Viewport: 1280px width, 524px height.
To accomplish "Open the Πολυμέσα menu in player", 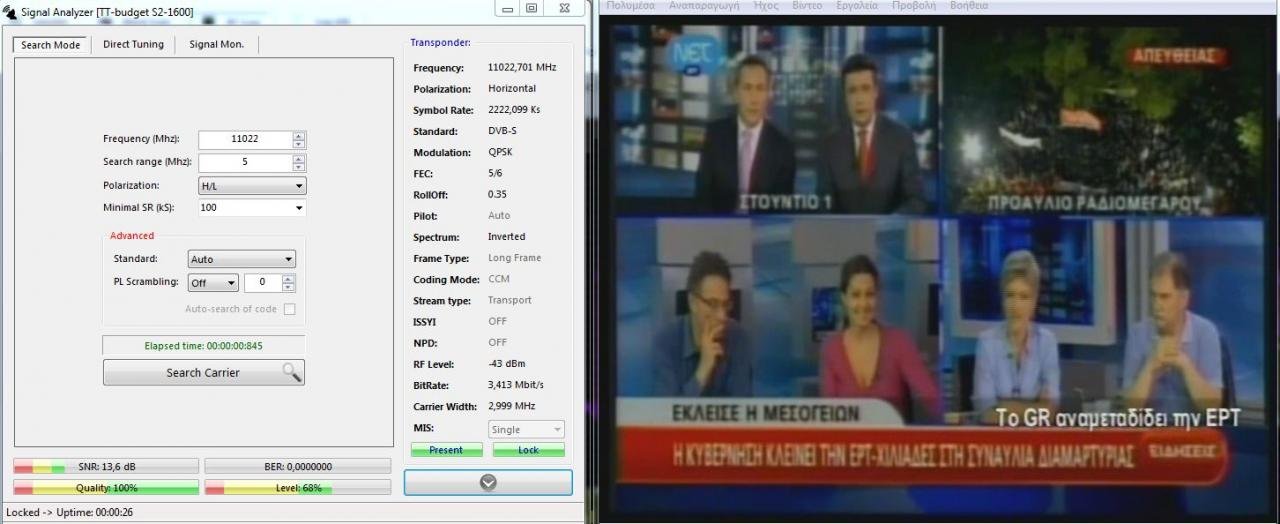I will pos(630,6).
